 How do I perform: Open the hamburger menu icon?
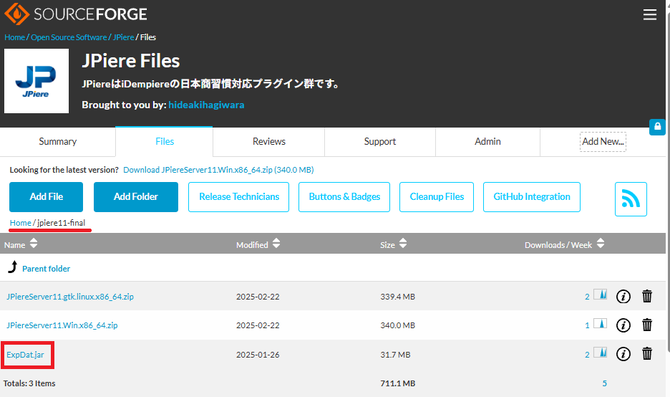649,15
